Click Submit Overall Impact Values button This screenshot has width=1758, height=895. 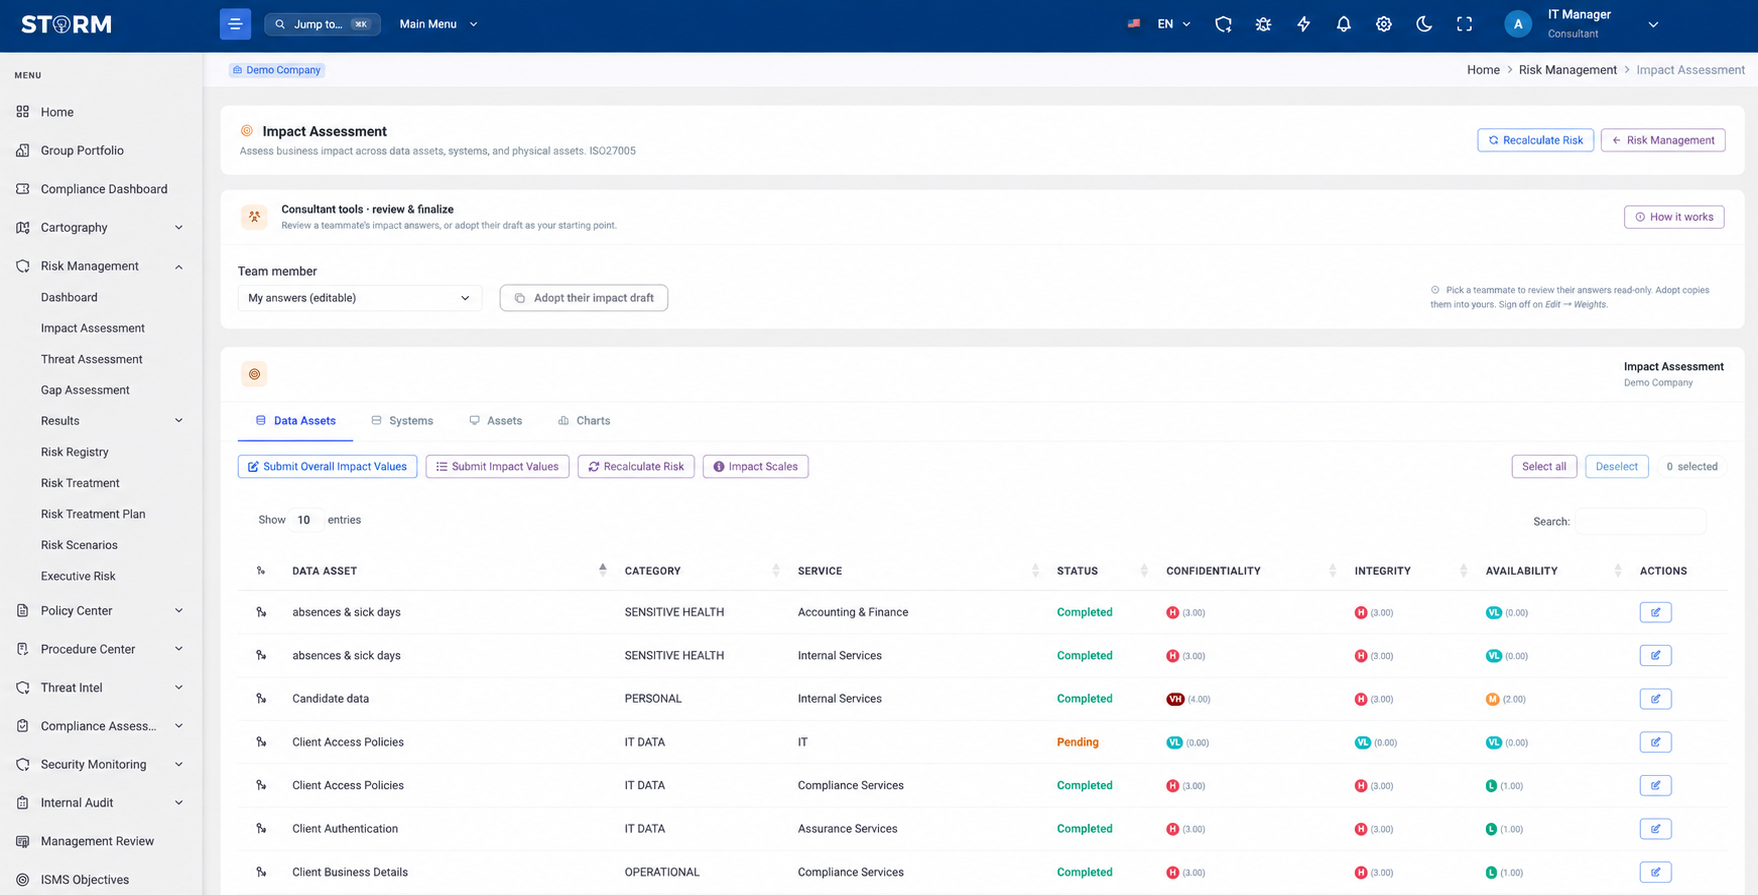327,466
